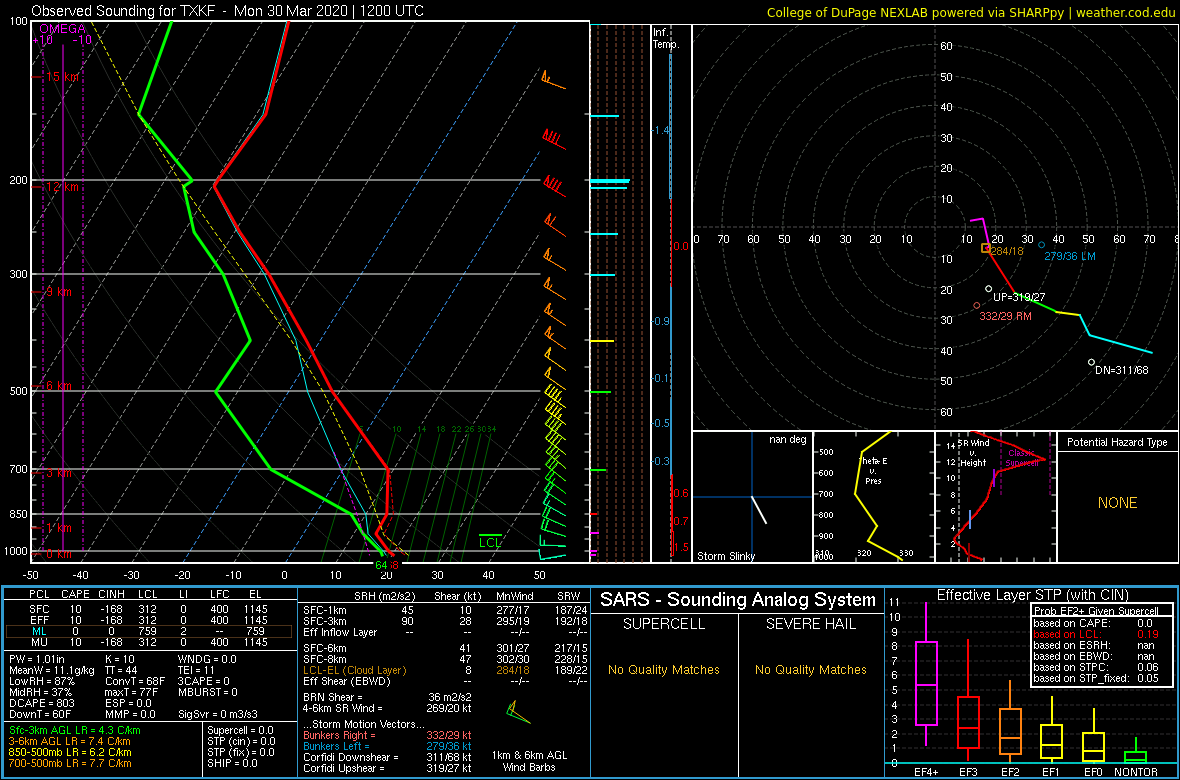Click No Quality Matches under SEVERE HAIL
Image resolution: width=1180 pixels, height=780 pixels.
811,670
